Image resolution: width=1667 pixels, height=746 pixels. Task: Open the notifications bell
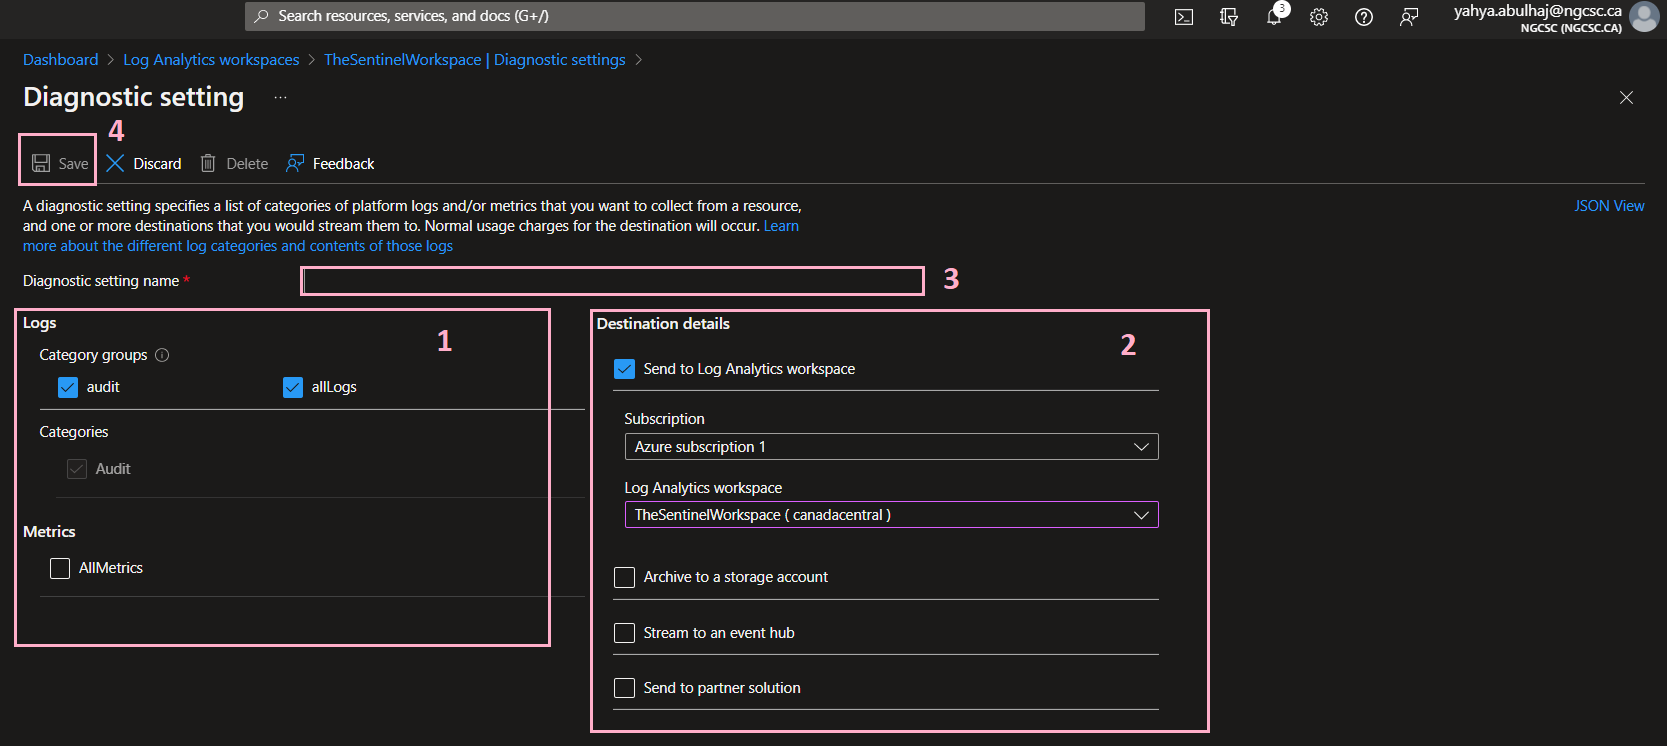(x=1274, y=17)
